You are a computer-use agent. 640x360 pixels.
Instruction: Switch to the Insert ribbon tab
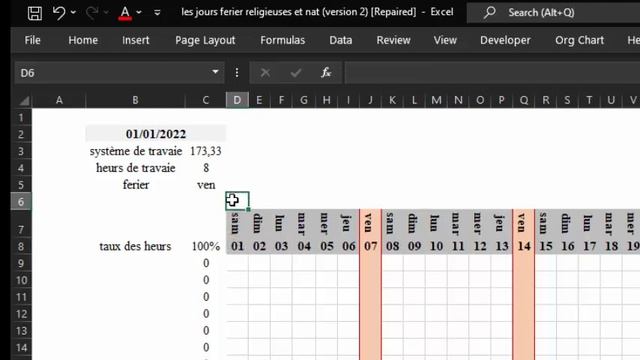(x=136, y=40)
